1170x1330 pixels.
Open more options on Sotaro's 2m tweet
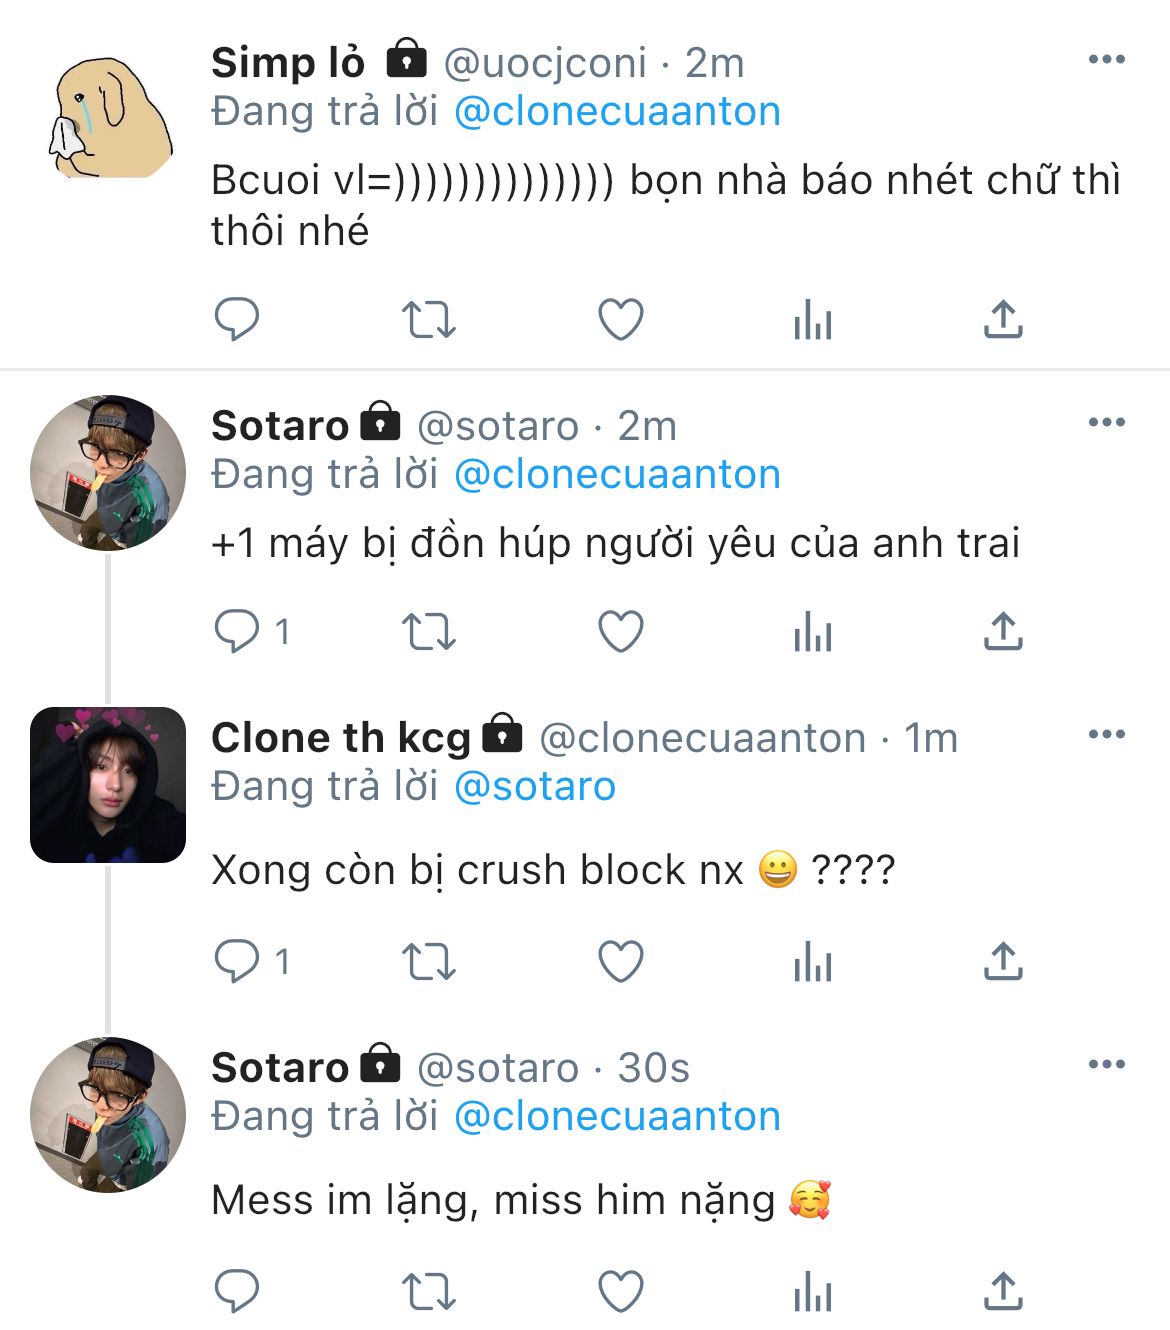coord(1106,422)
